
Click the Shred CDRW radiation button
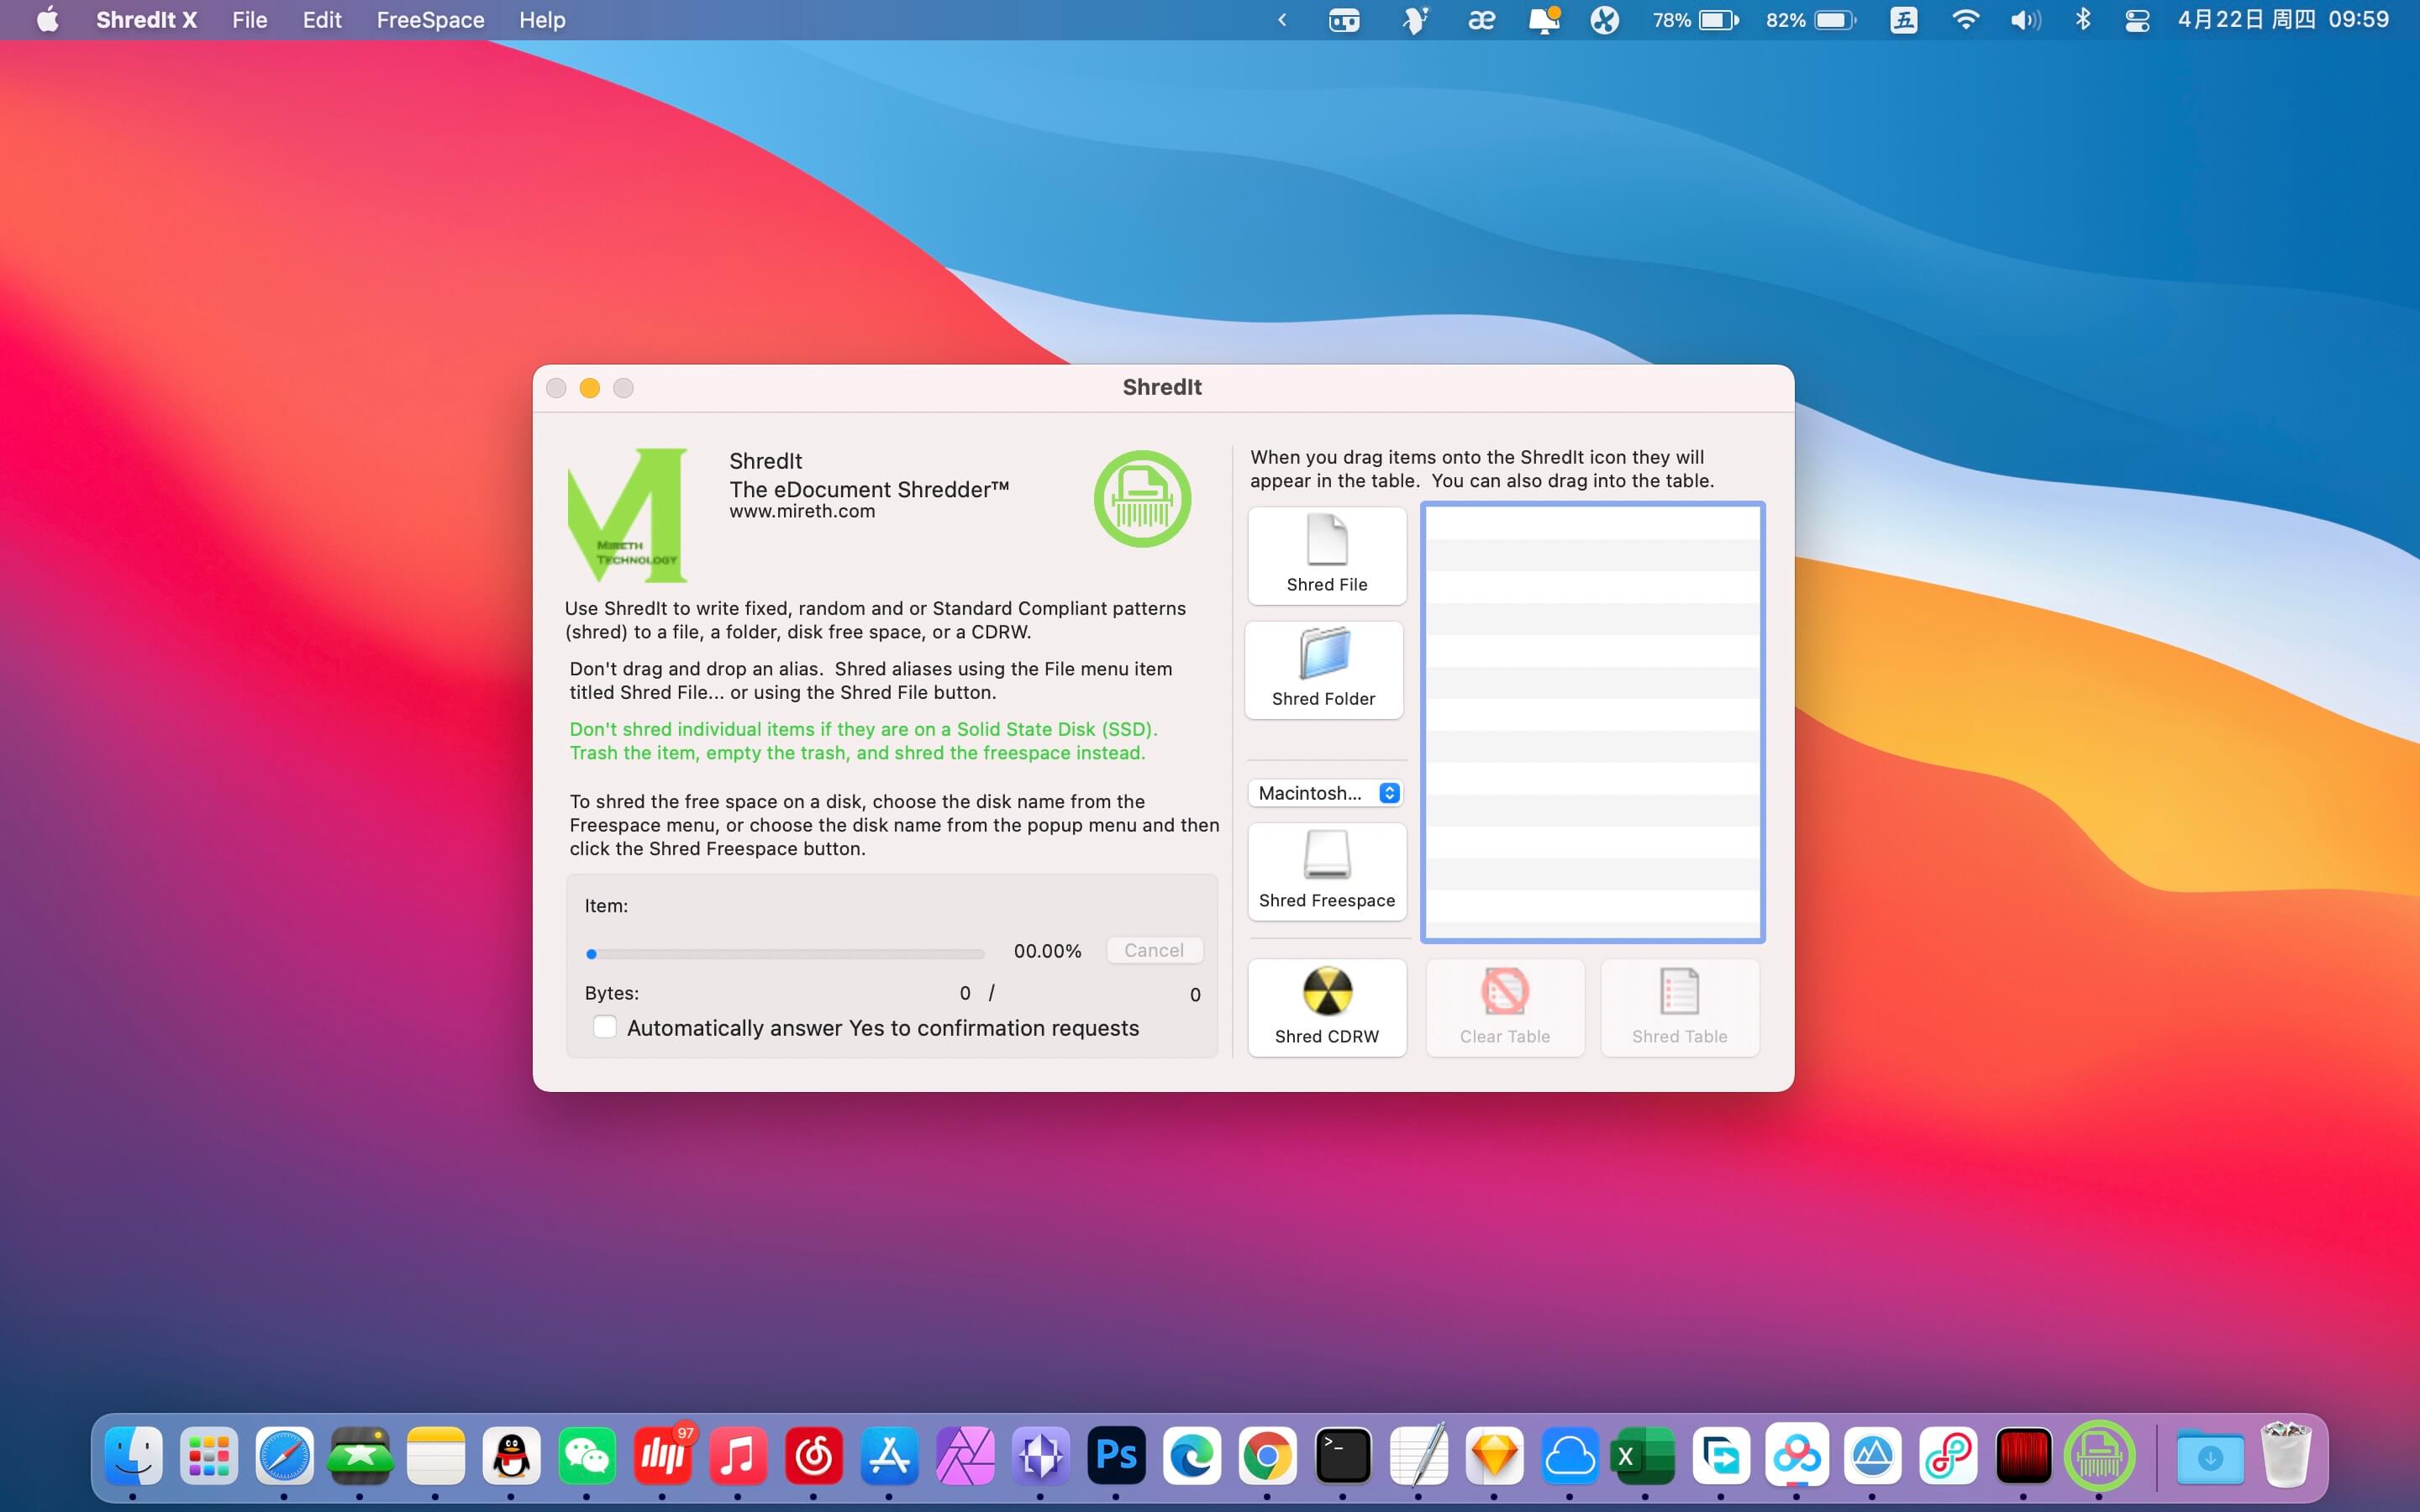(1327, 1007)
